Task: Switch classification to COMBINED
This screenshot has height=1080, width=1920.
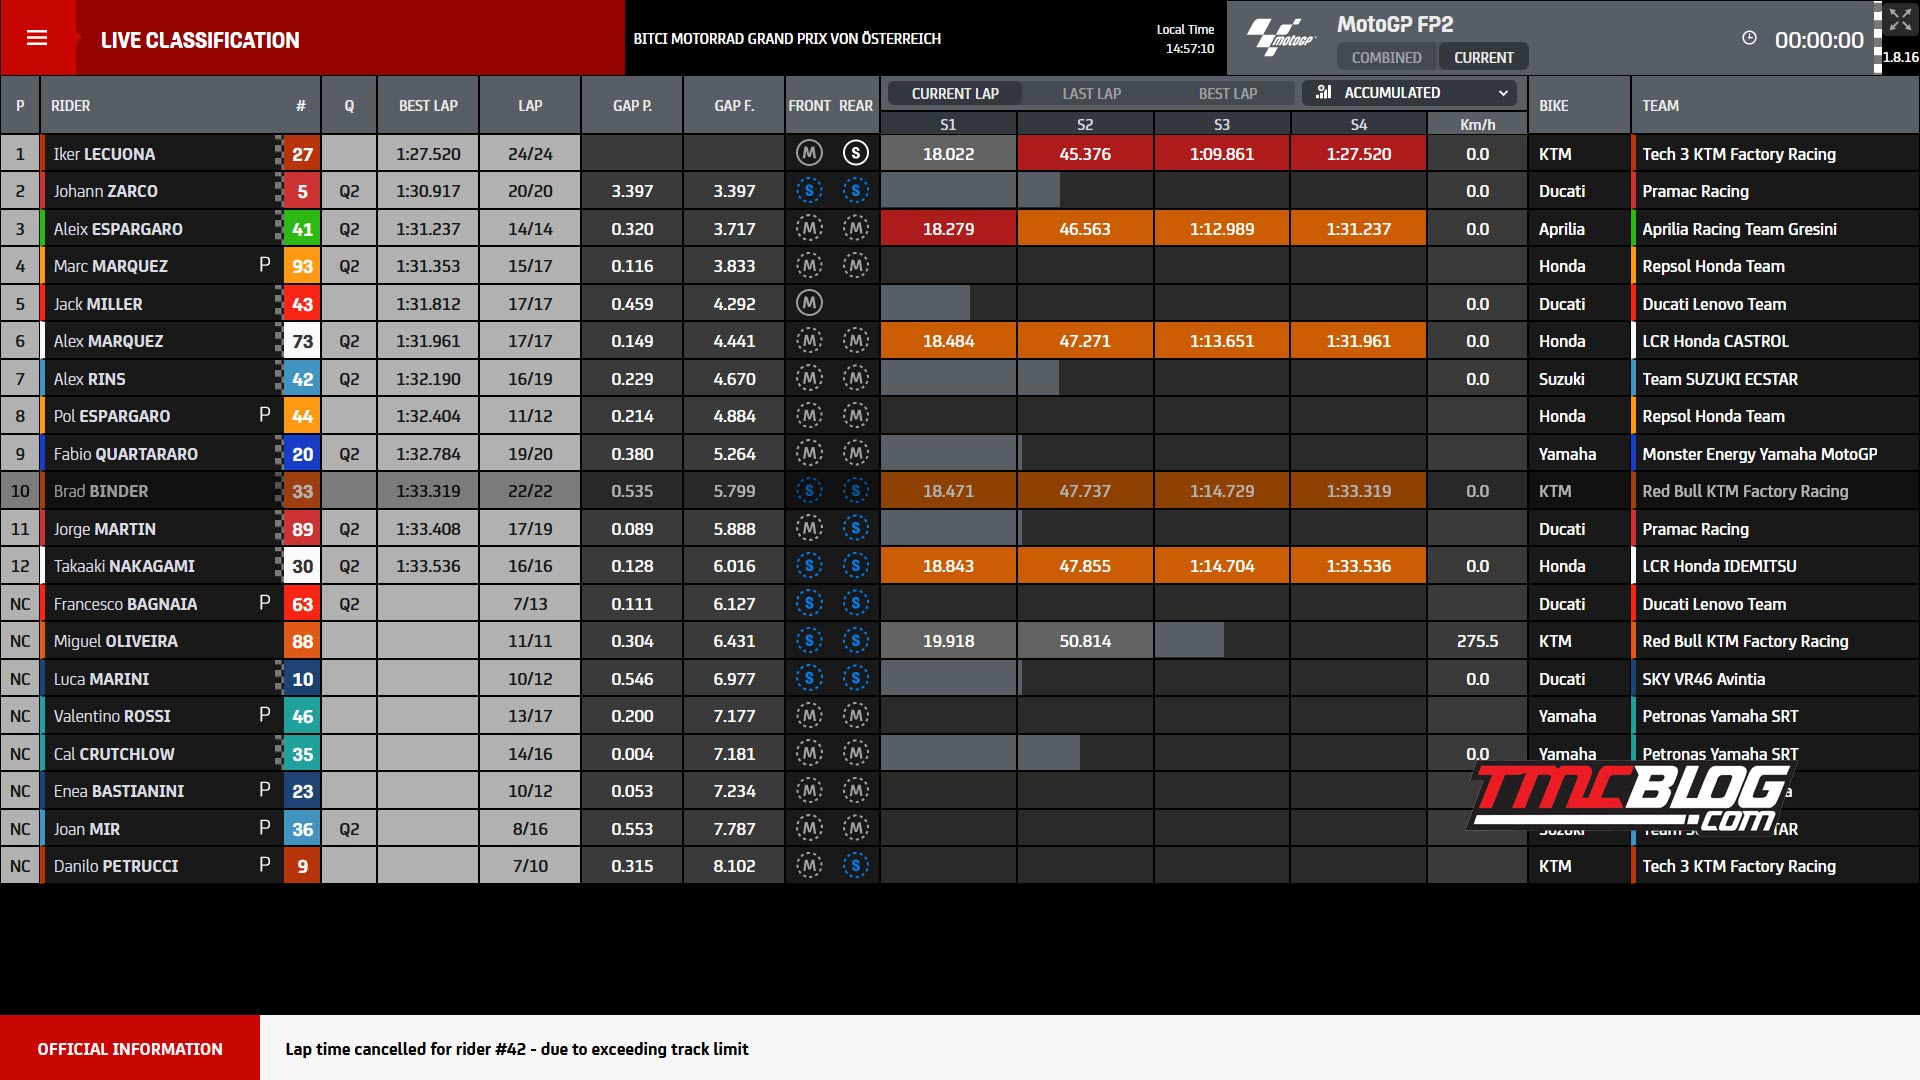Action: pyautogui.click(x=1386, y=57)
